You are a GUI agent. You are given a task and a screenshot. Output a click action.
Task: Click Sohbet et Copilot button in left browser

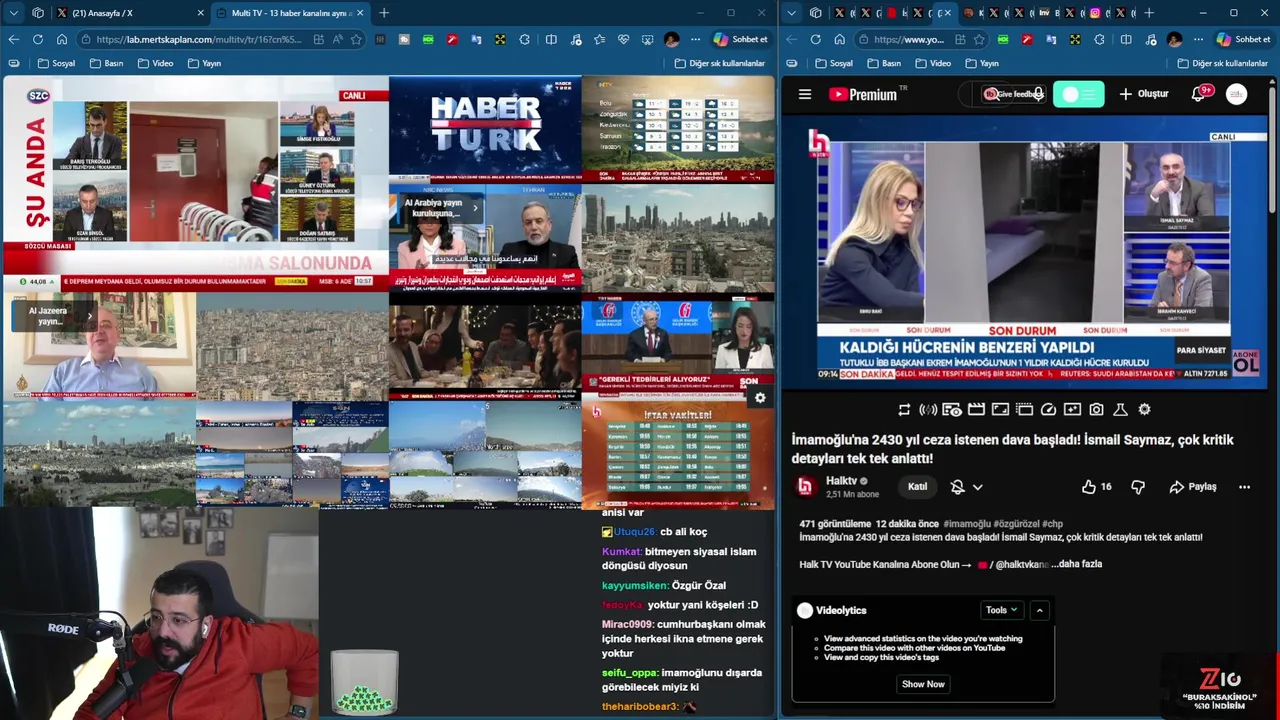(741, 39)
